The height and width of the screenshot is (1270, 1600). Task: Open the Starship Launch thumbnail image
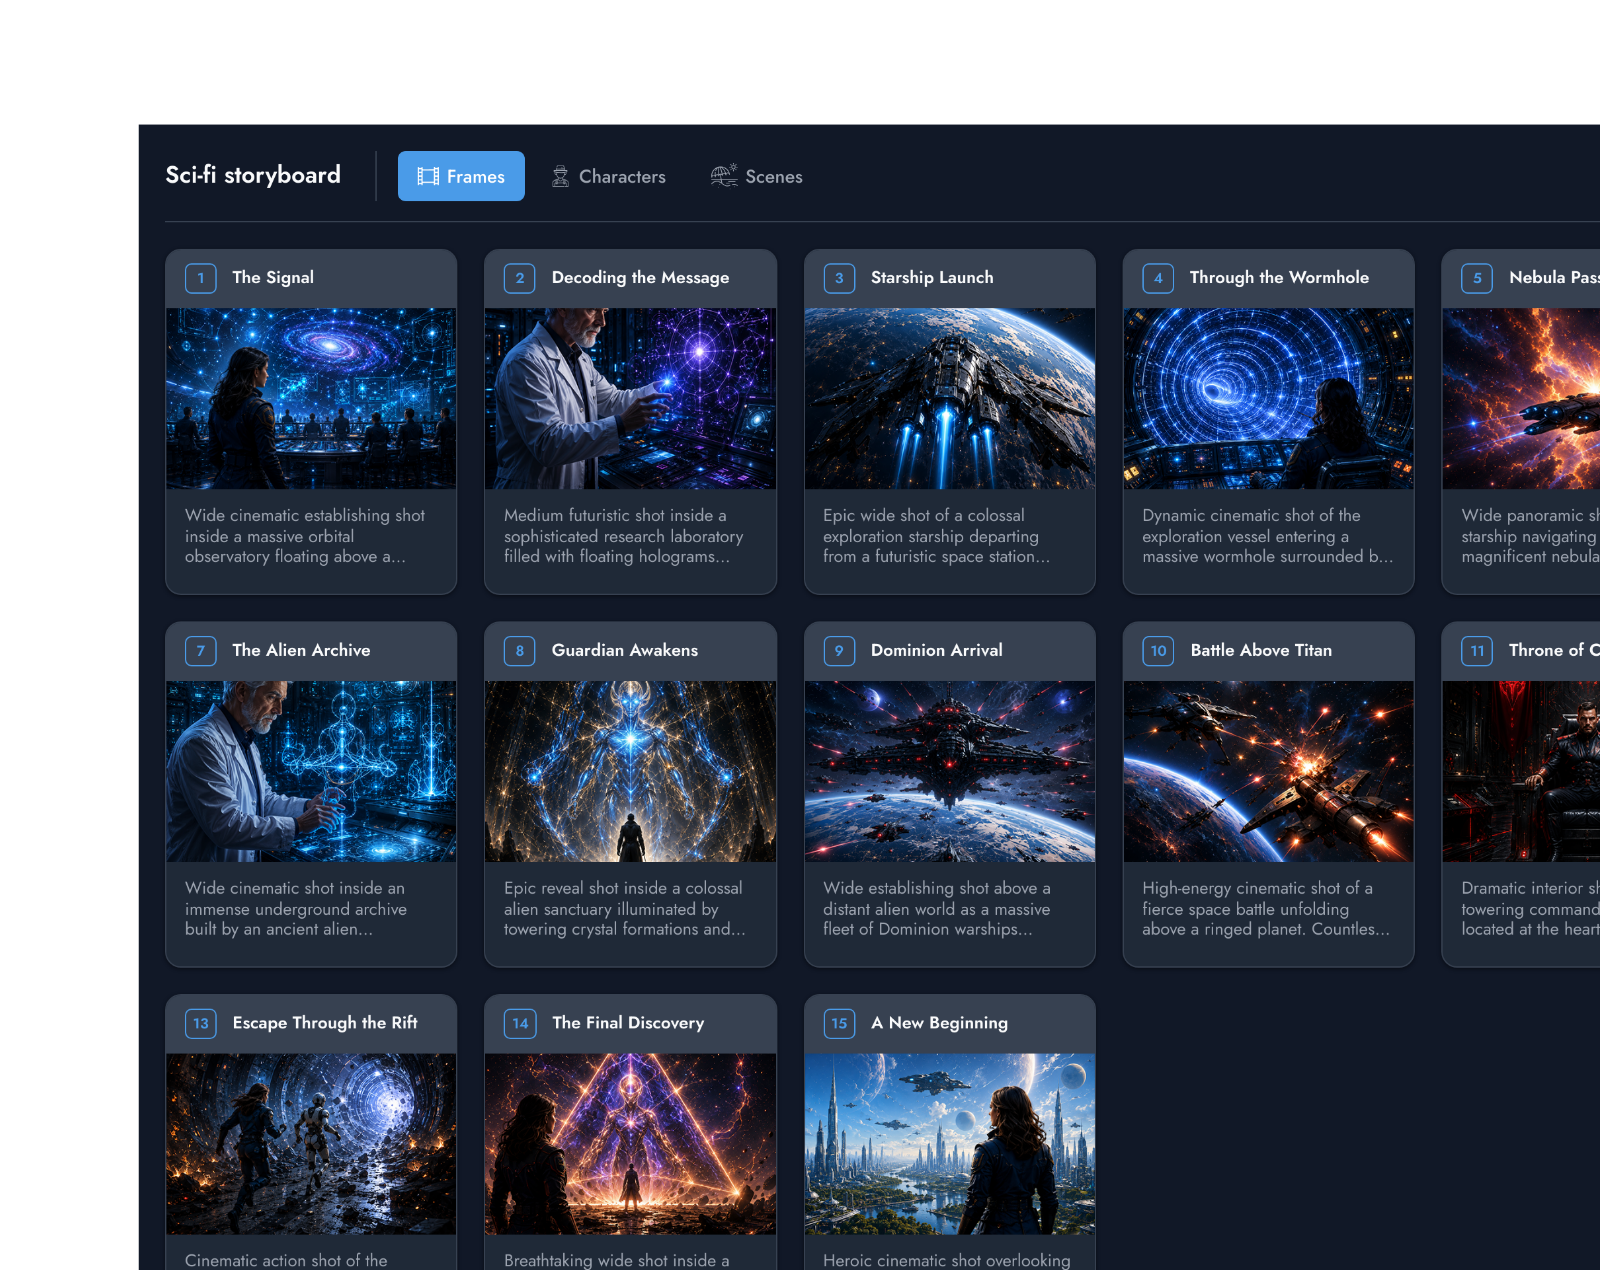click(x=950, y=398)
